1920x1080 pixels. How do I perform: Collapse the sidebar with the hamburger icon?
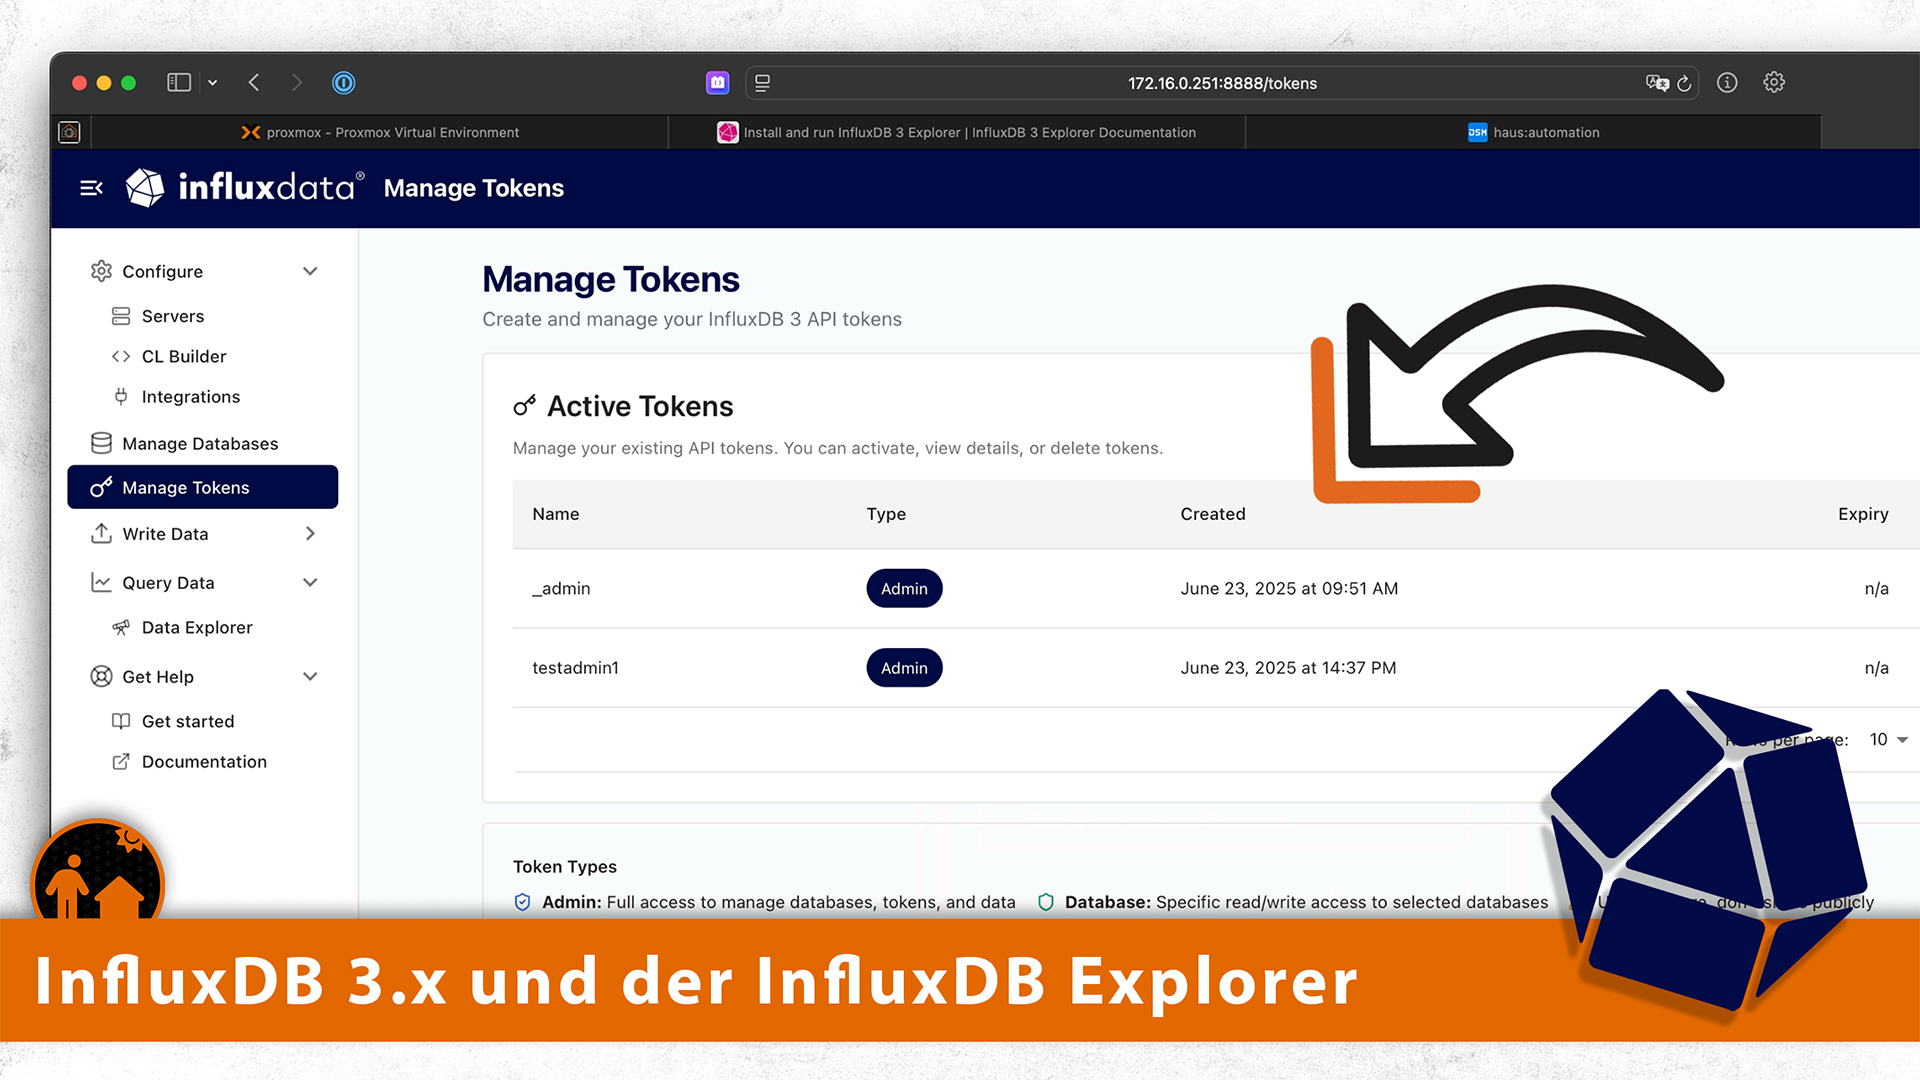[91, 188]
